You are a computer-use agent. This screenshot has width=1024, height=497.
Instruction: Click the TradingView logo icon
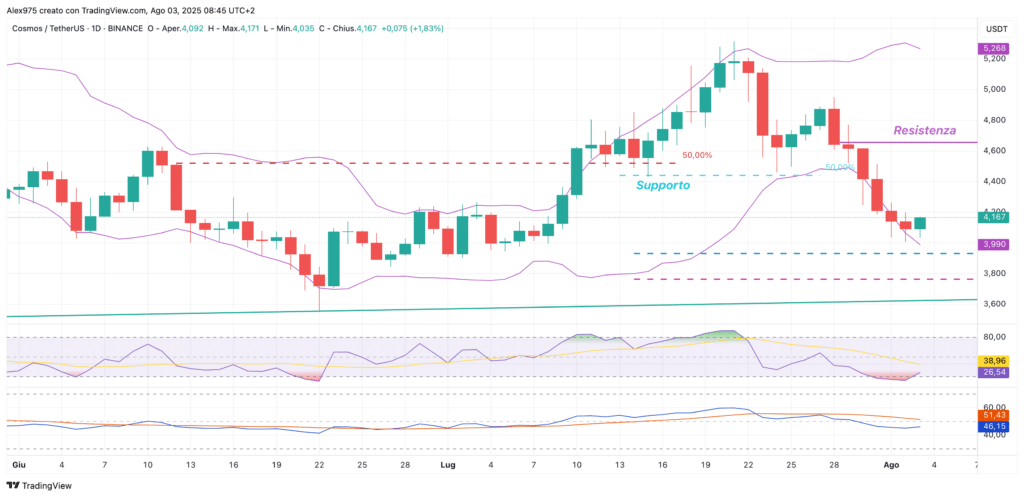click(13, 486)
